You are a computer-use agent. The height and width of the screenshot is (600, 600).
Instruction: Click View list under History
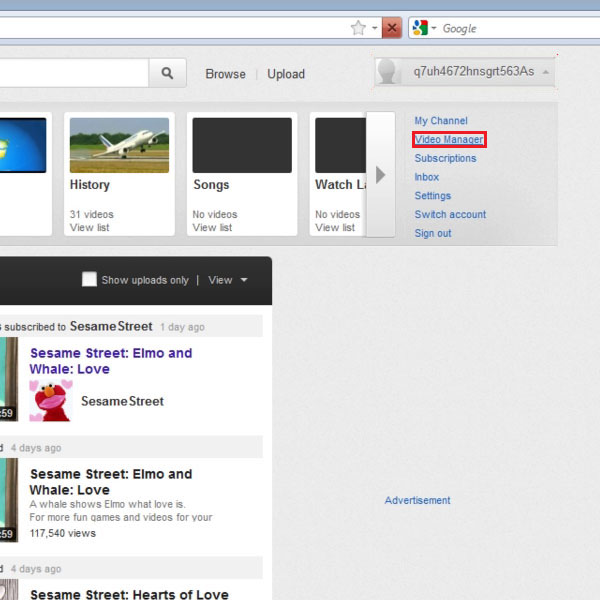pyautogui.click(x=90, y=228)
